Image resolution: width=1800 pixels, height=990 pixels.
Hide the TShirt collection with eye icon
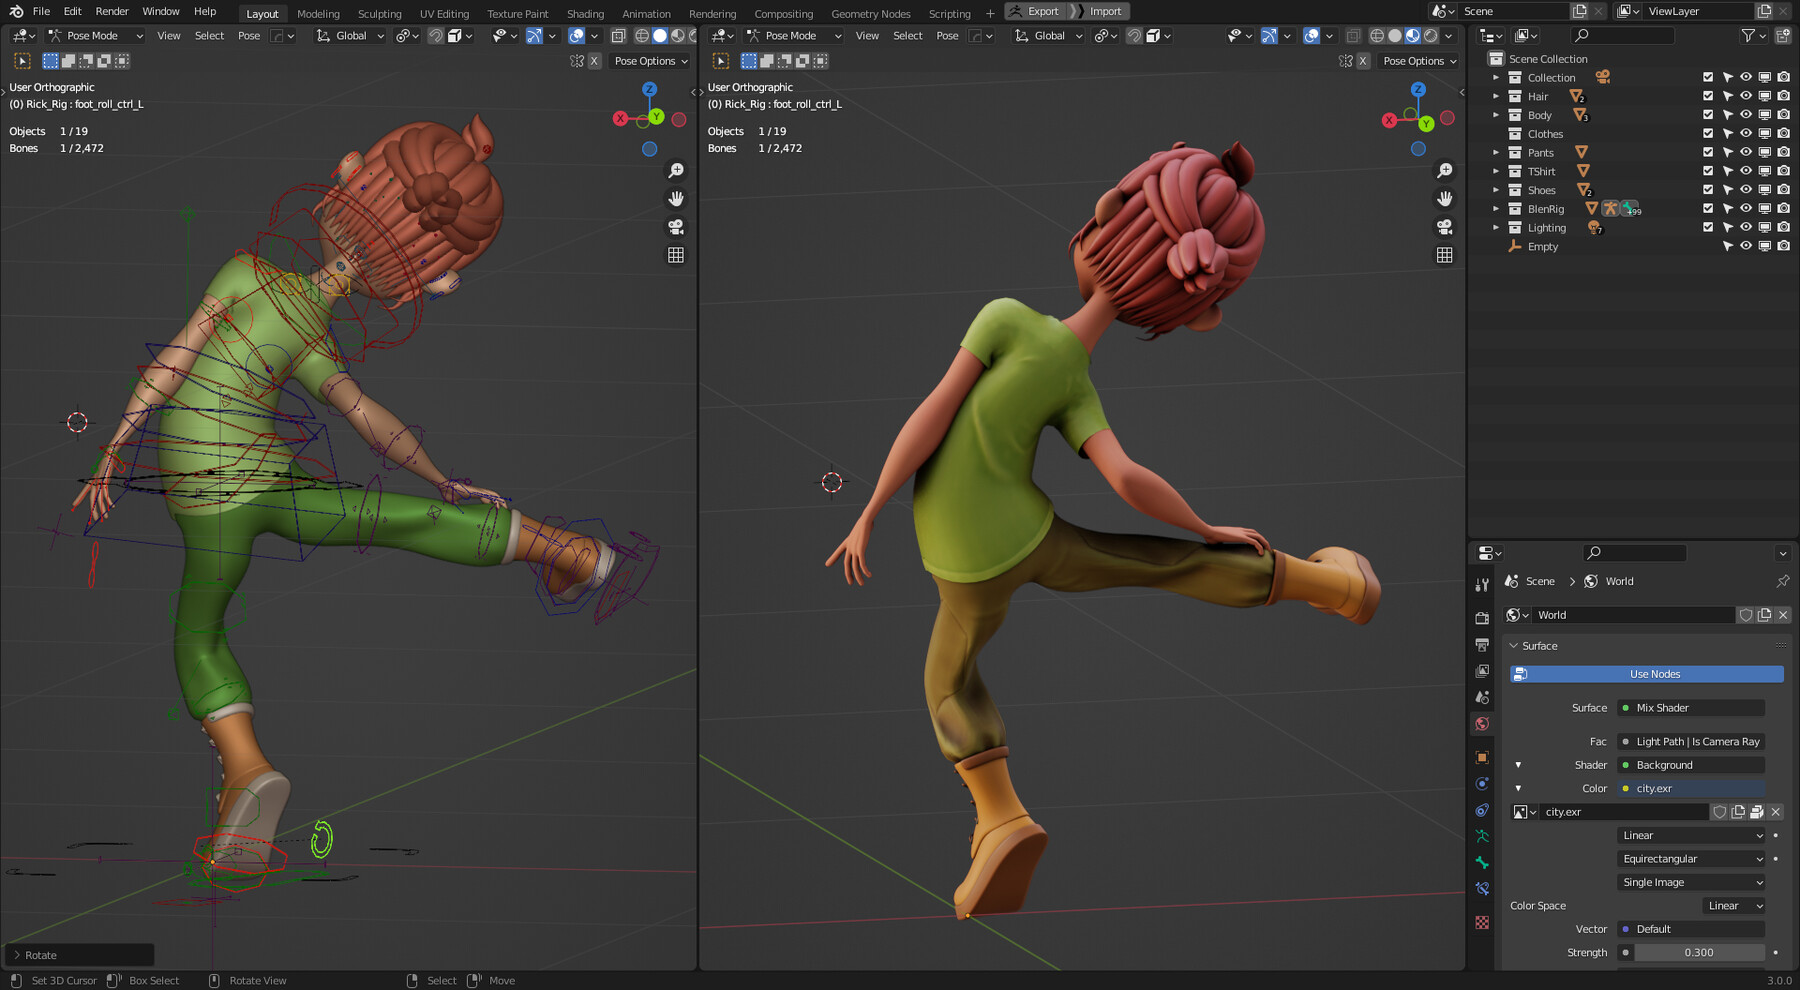1746,171
